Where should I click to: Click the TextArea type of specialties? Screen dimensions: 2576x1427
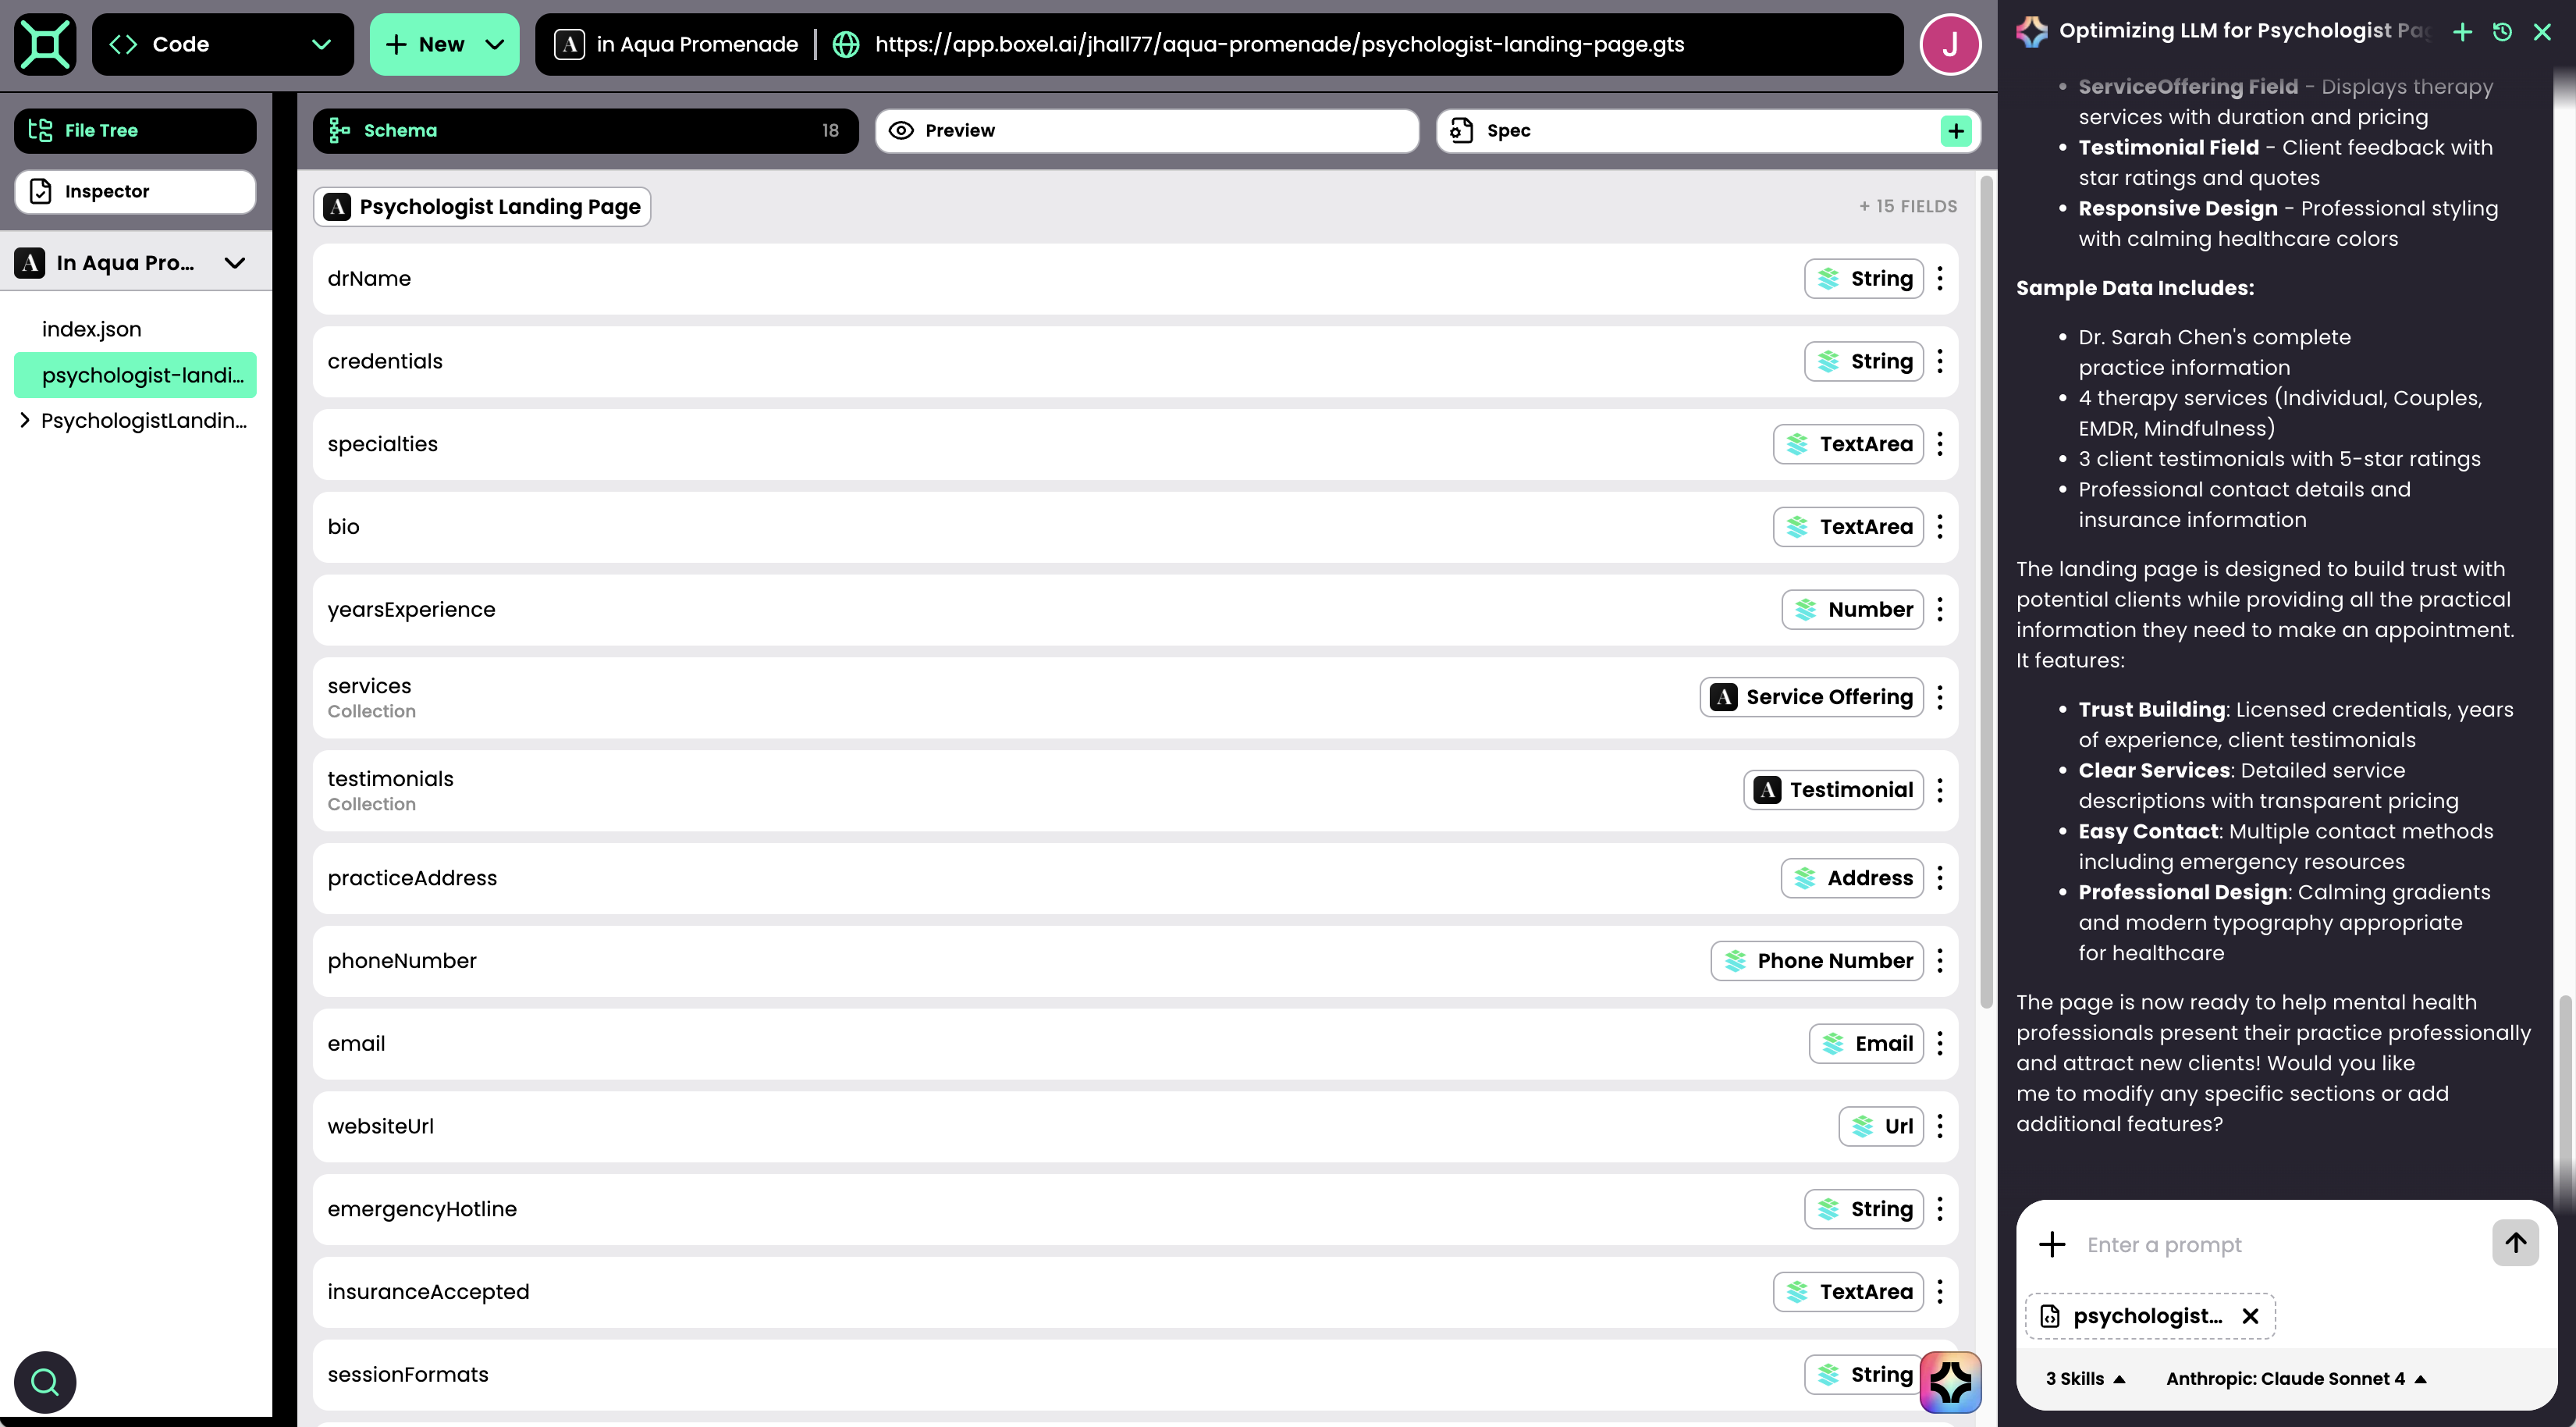(1848, 444)
